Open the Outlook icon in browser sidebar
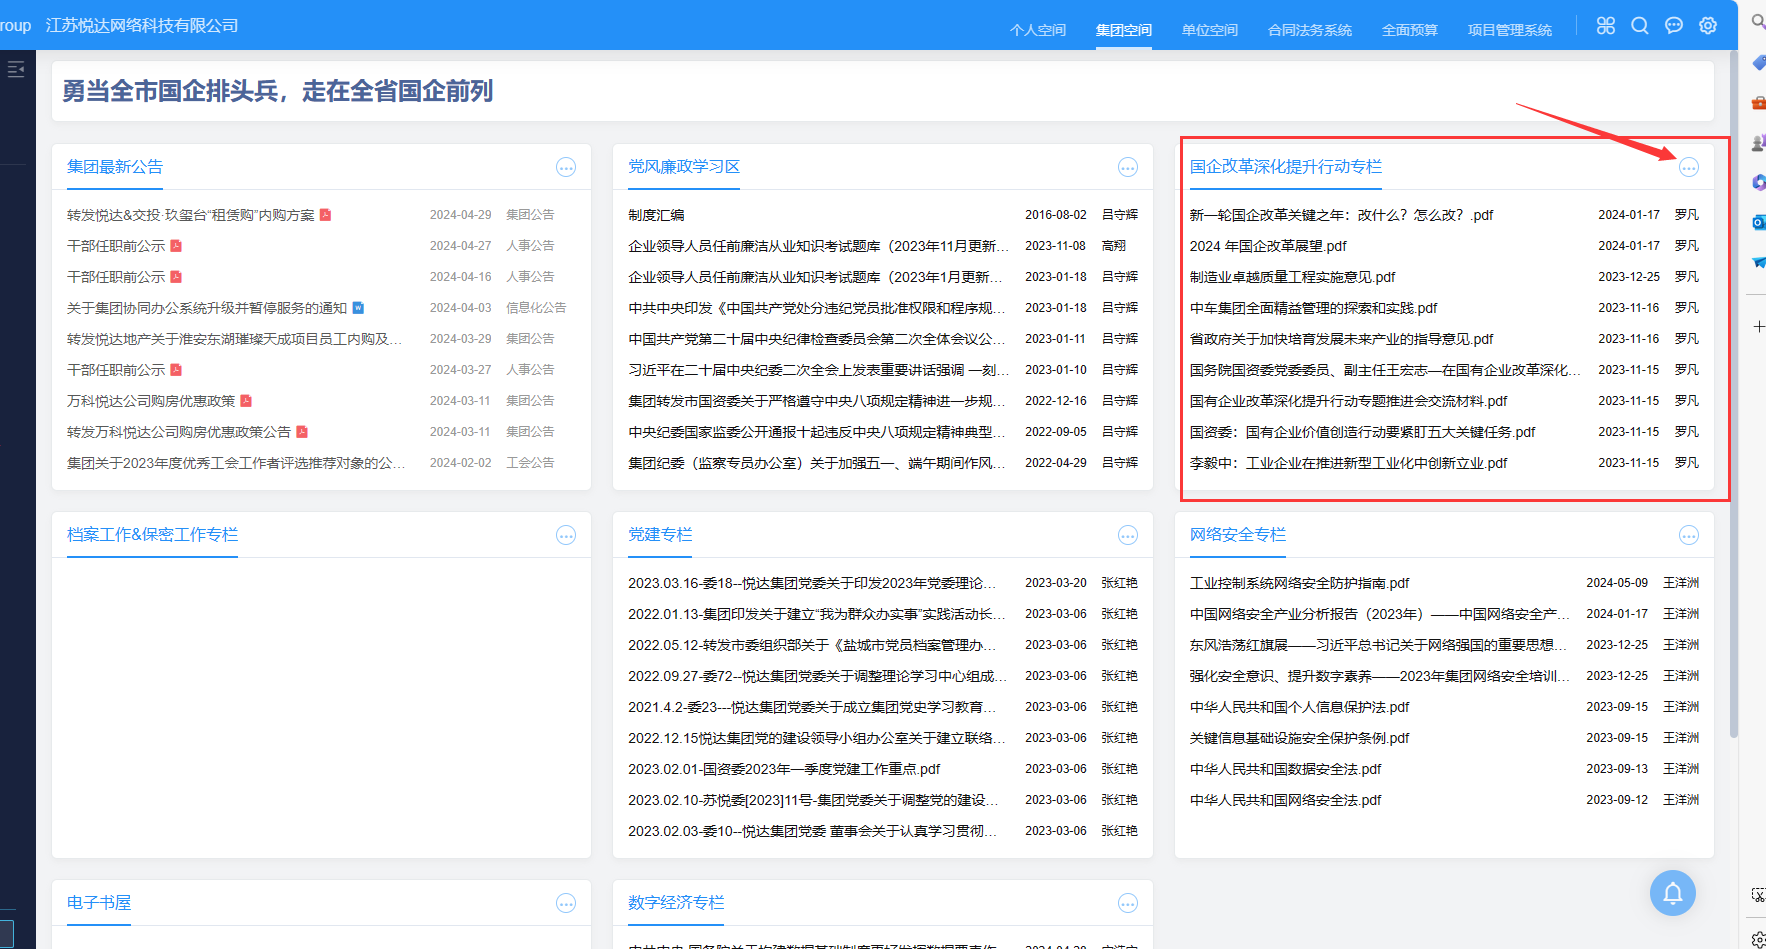The image size is (1766, 949). point(1758,222)
